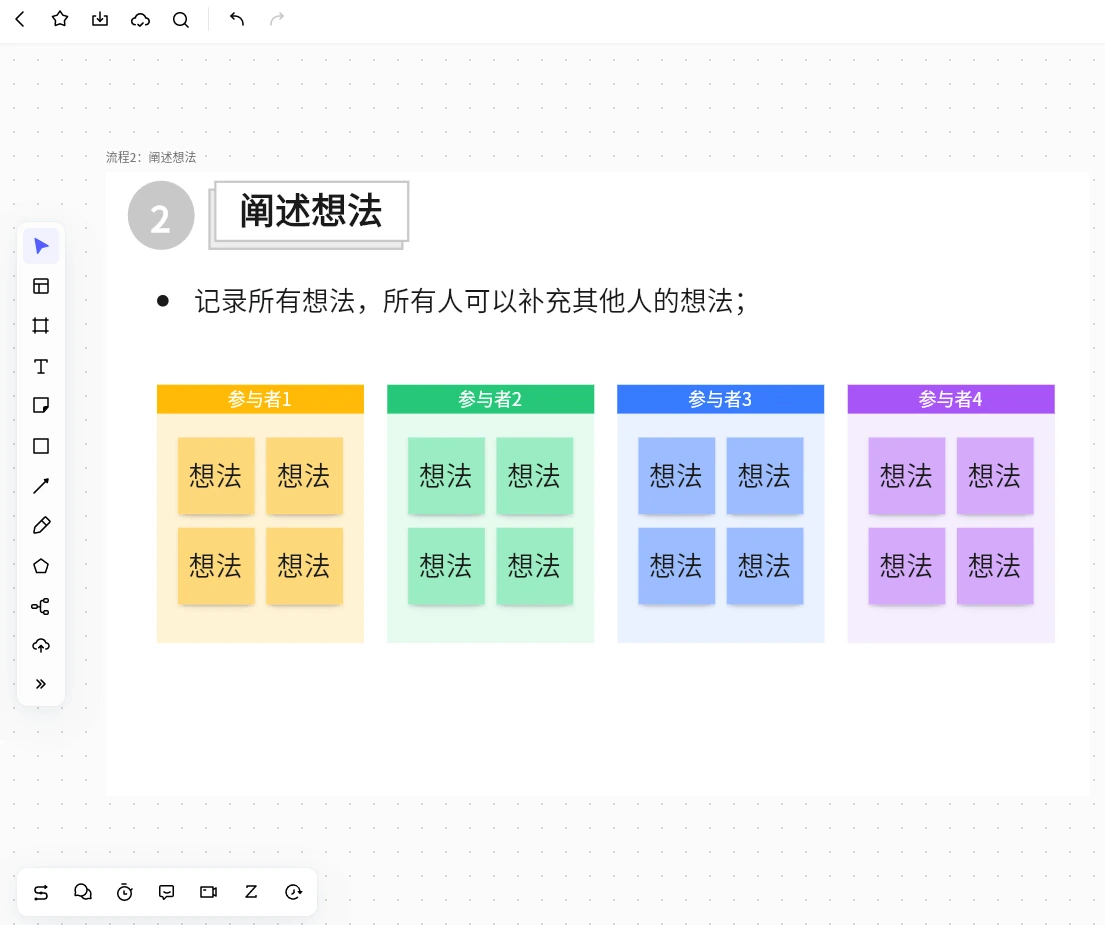The image size is (1105, 925).
Task: Undo the last action
Action: pos(237,19)
